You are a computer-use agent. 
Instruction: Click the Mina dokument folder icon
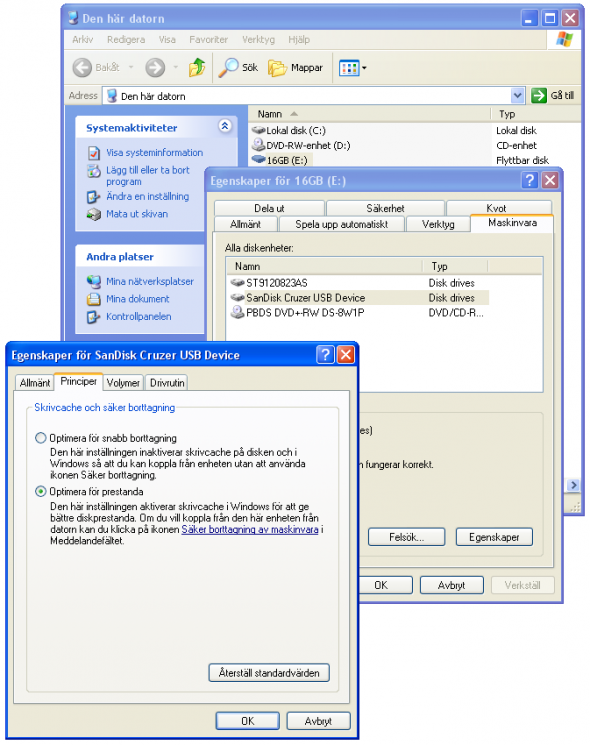94,299
